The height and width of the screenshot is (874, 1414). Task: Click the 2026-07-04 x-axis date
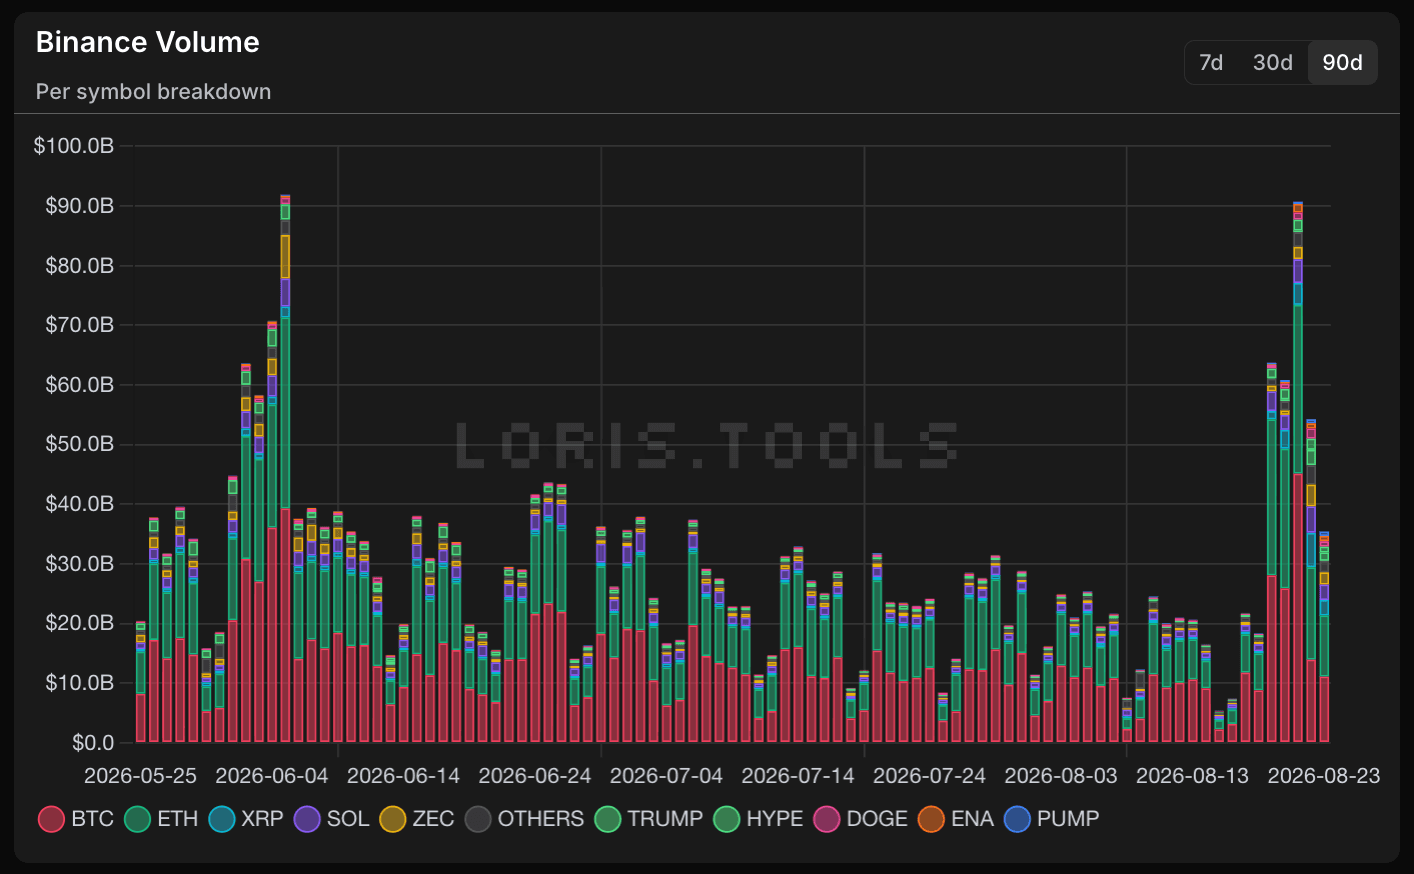point(666,776)
